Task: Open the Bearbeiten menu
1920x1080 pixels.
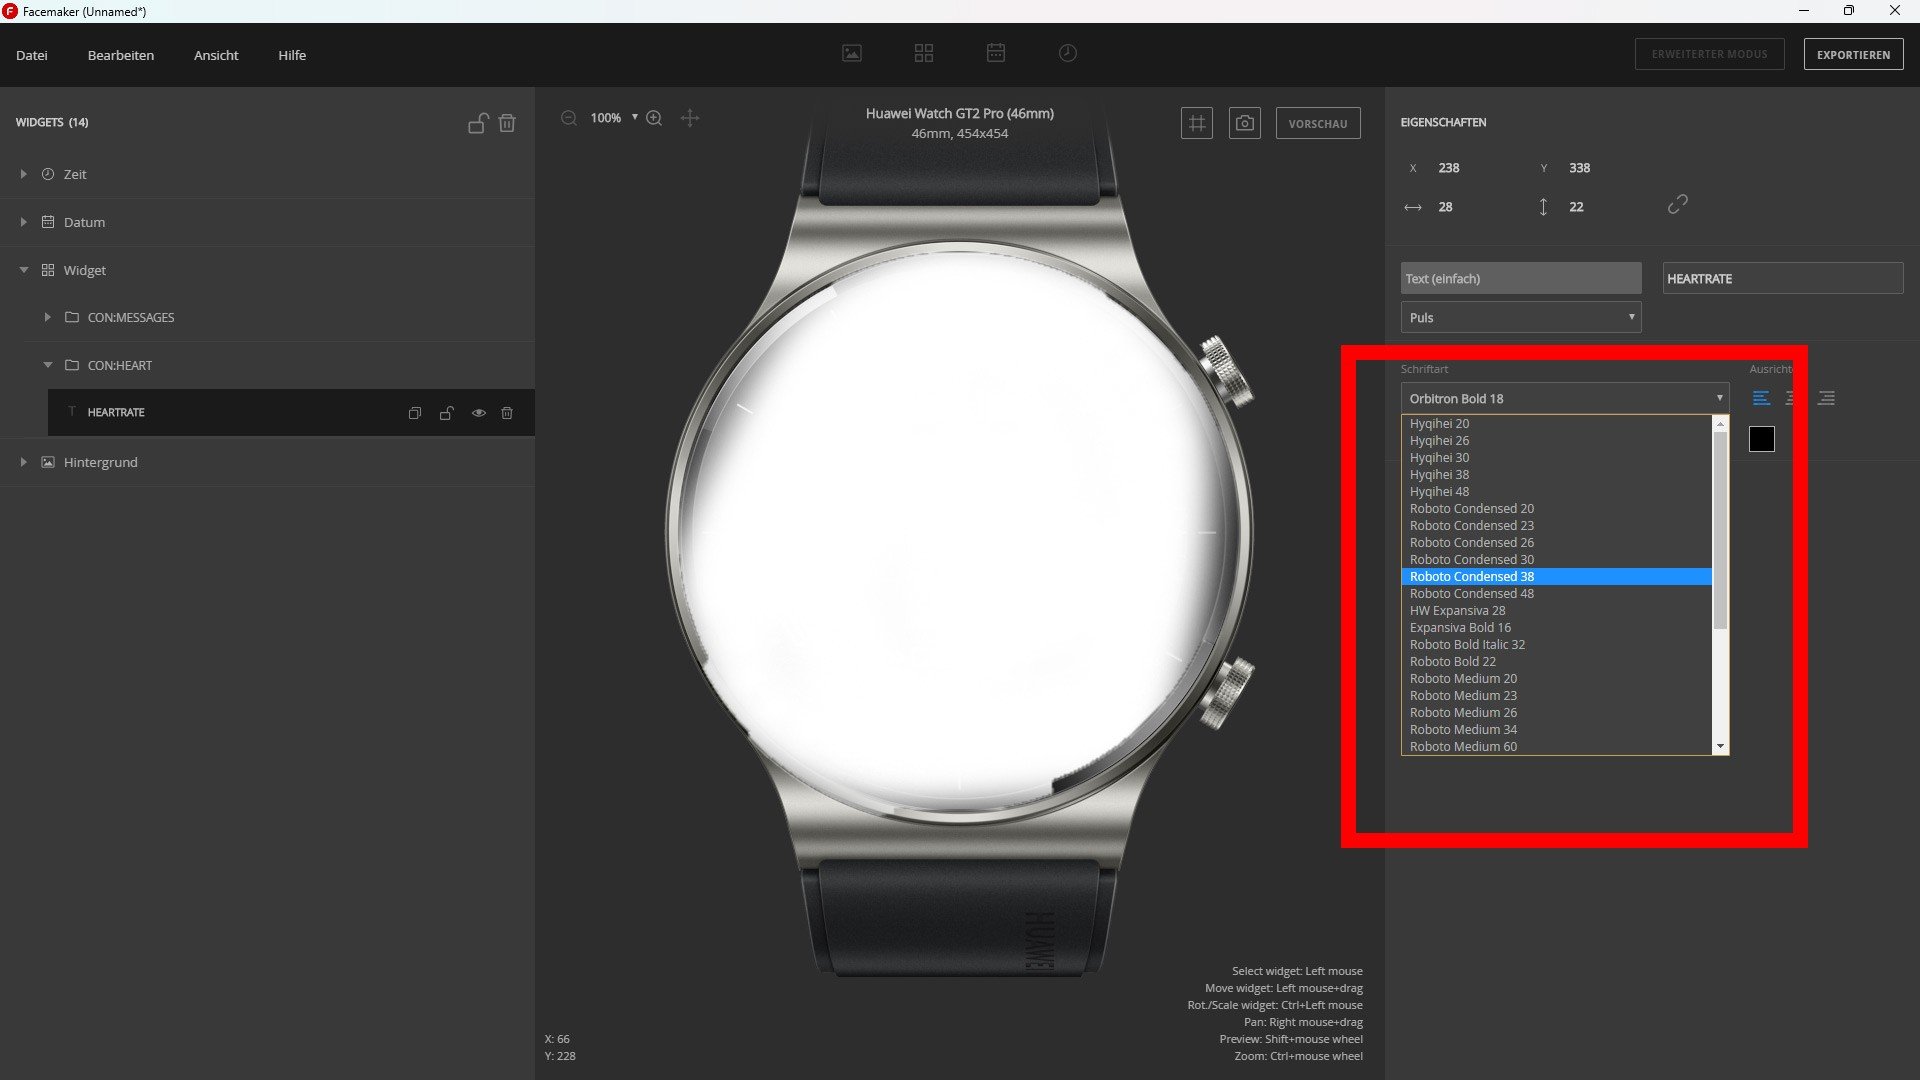Action: click(121, 55)
